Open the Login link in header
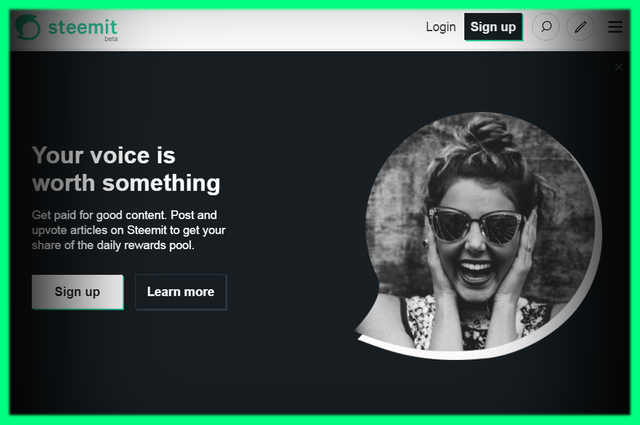 pyautogui.click(x=441, y=27)
